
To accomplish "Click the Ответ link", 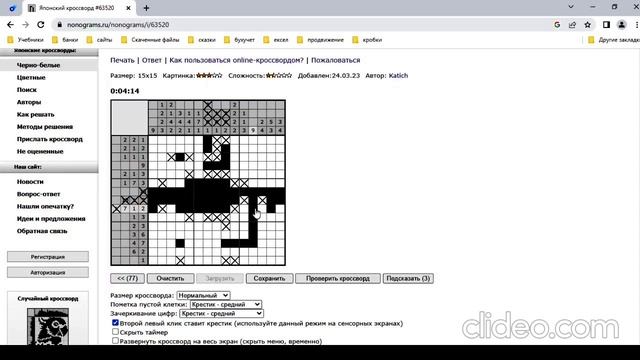I will (151, 60).
